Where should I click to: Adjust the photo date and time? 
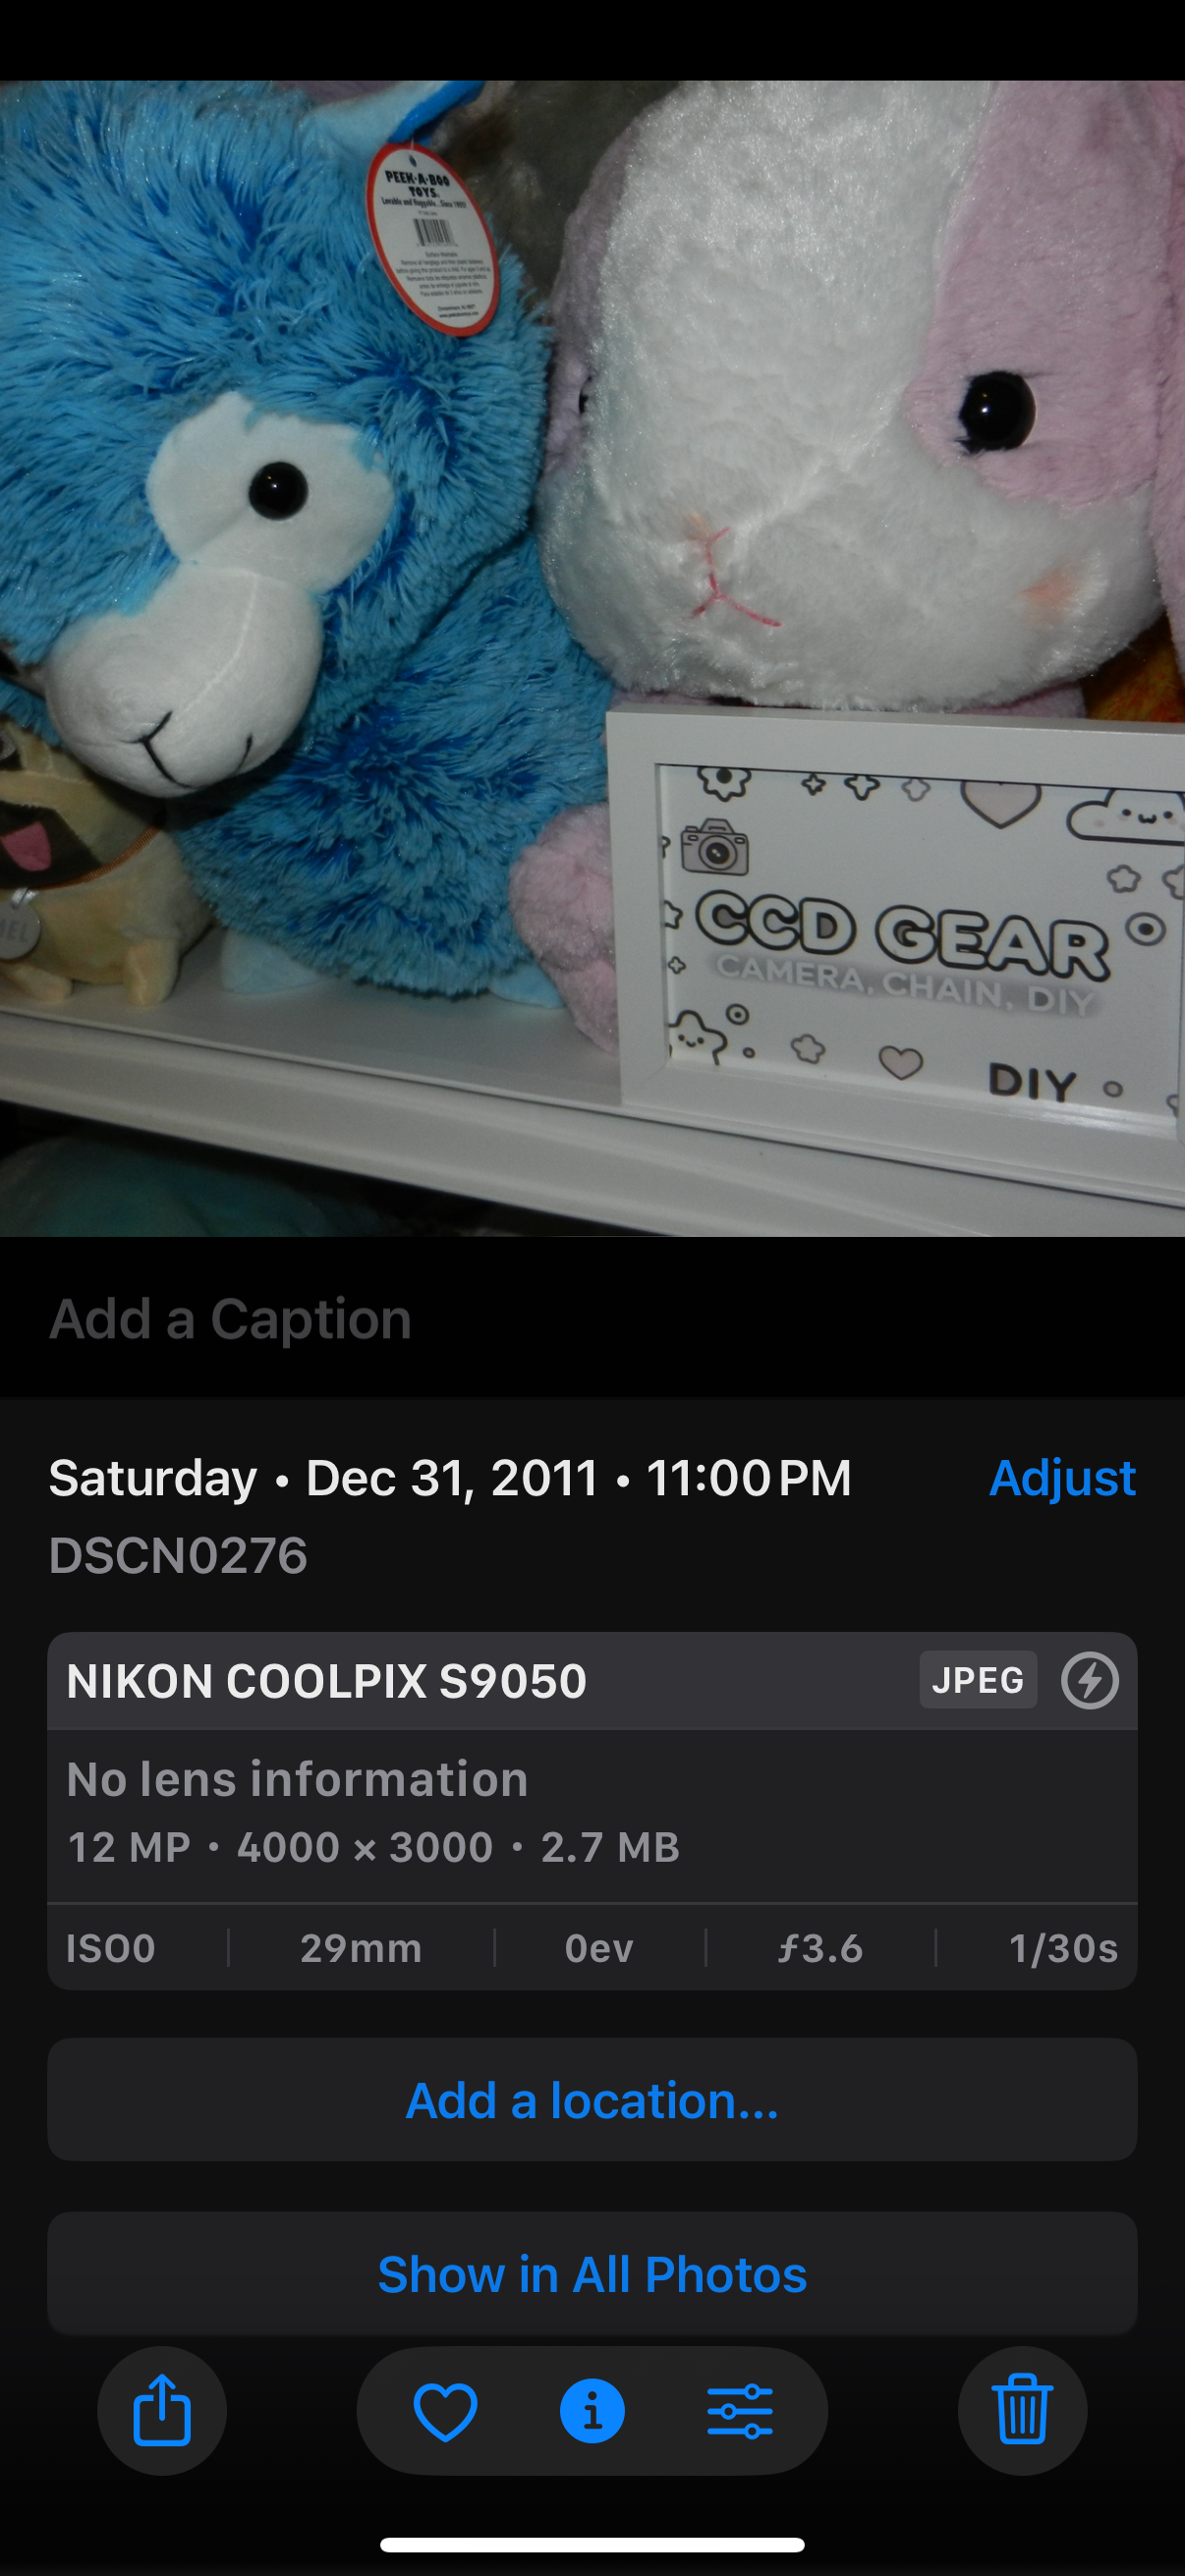coord(1062,1477)
